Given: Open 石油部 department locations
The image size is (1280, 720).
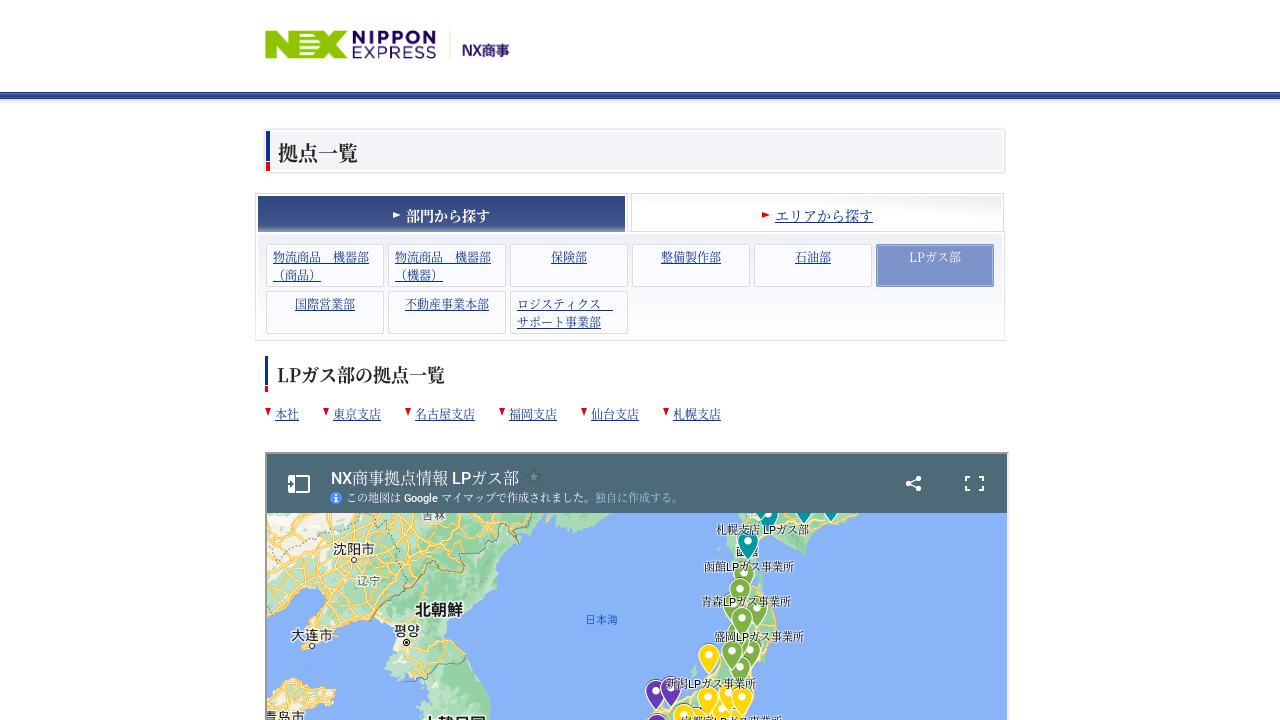Looking at the screenshot, I should pyautogui.click(x=813, y=258).
